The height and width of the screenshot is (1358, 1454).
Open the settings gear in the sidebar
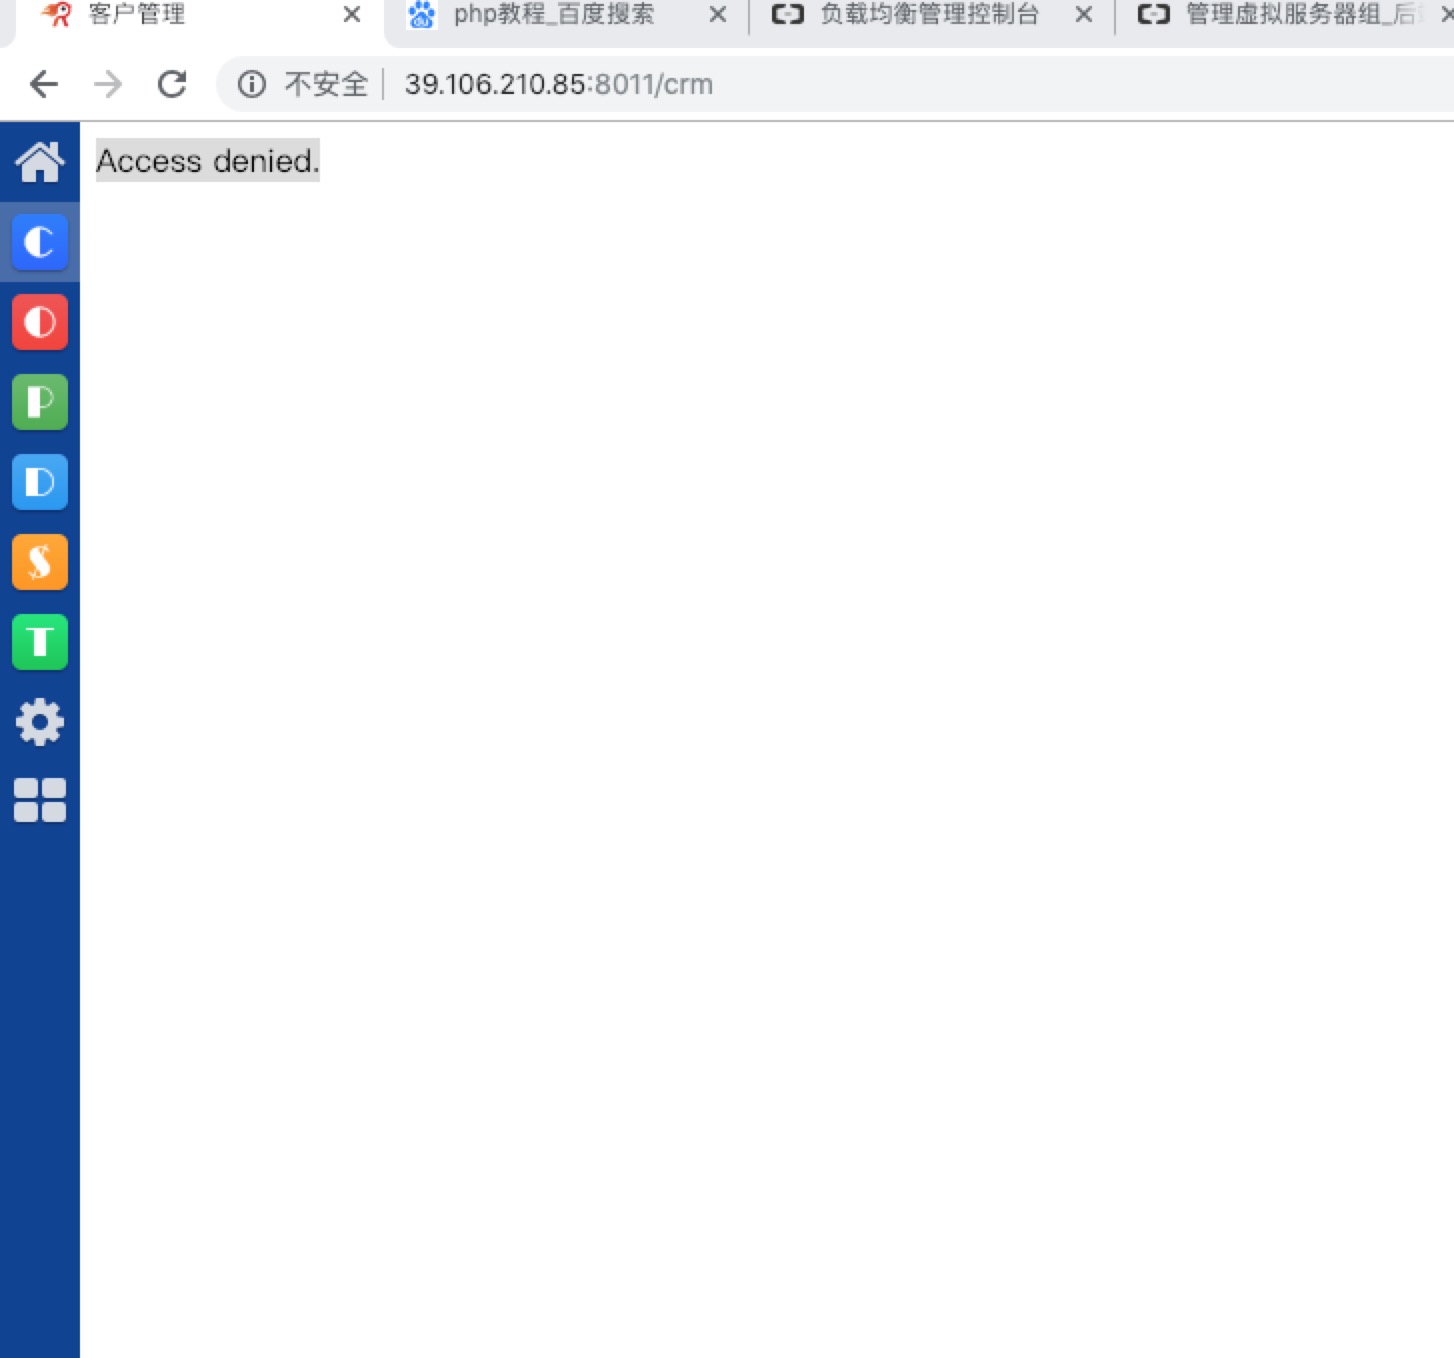click(40, 722)
